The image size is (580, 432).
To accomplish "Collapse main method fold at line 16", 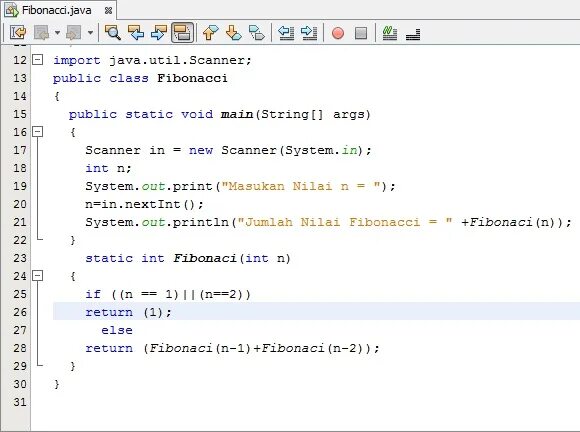I will [x=38, y=132].
